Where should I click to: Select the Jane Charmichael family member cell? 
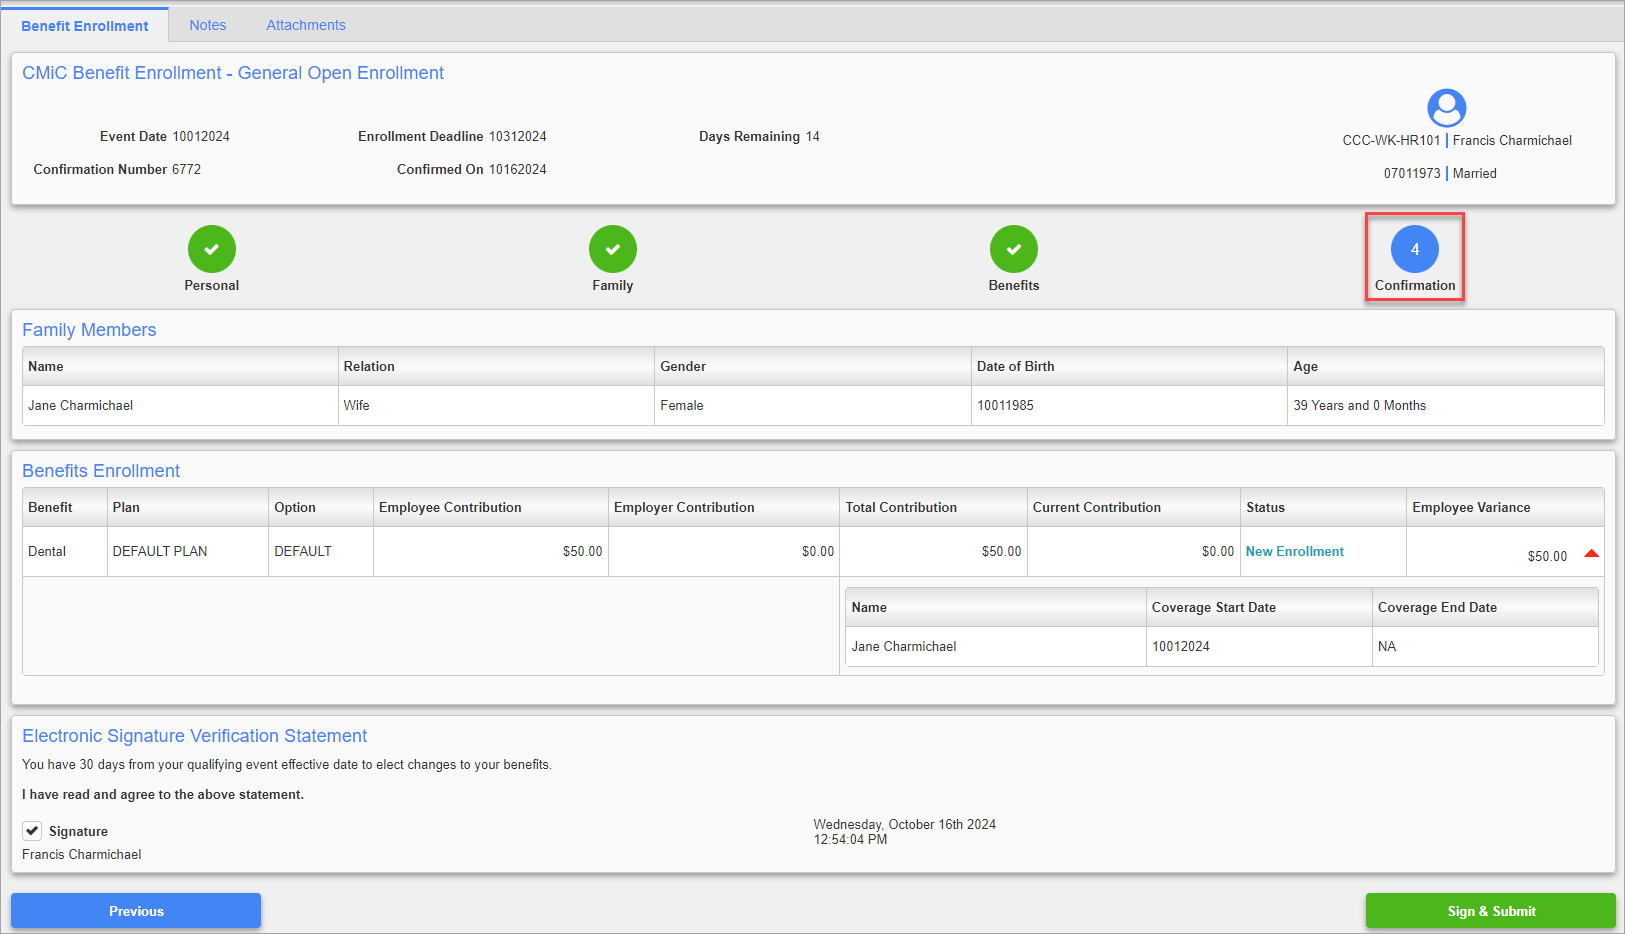(180, 405)
